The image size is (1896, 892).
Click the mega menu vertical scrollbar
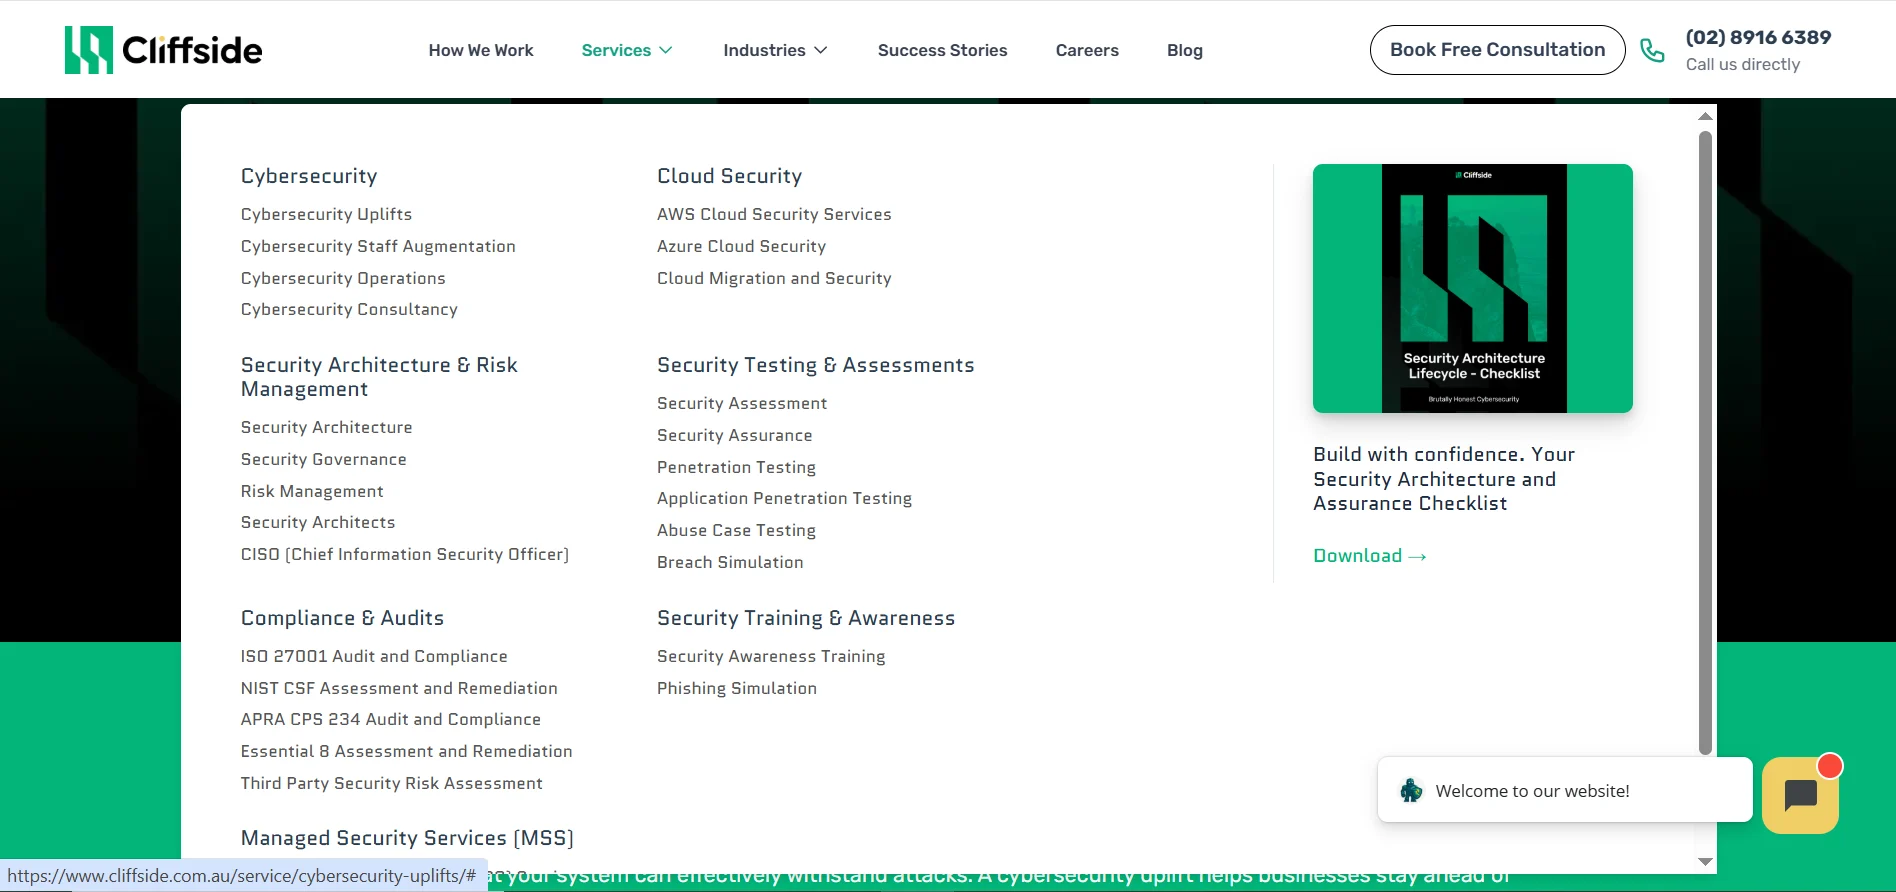click(x=1705, y=440)
